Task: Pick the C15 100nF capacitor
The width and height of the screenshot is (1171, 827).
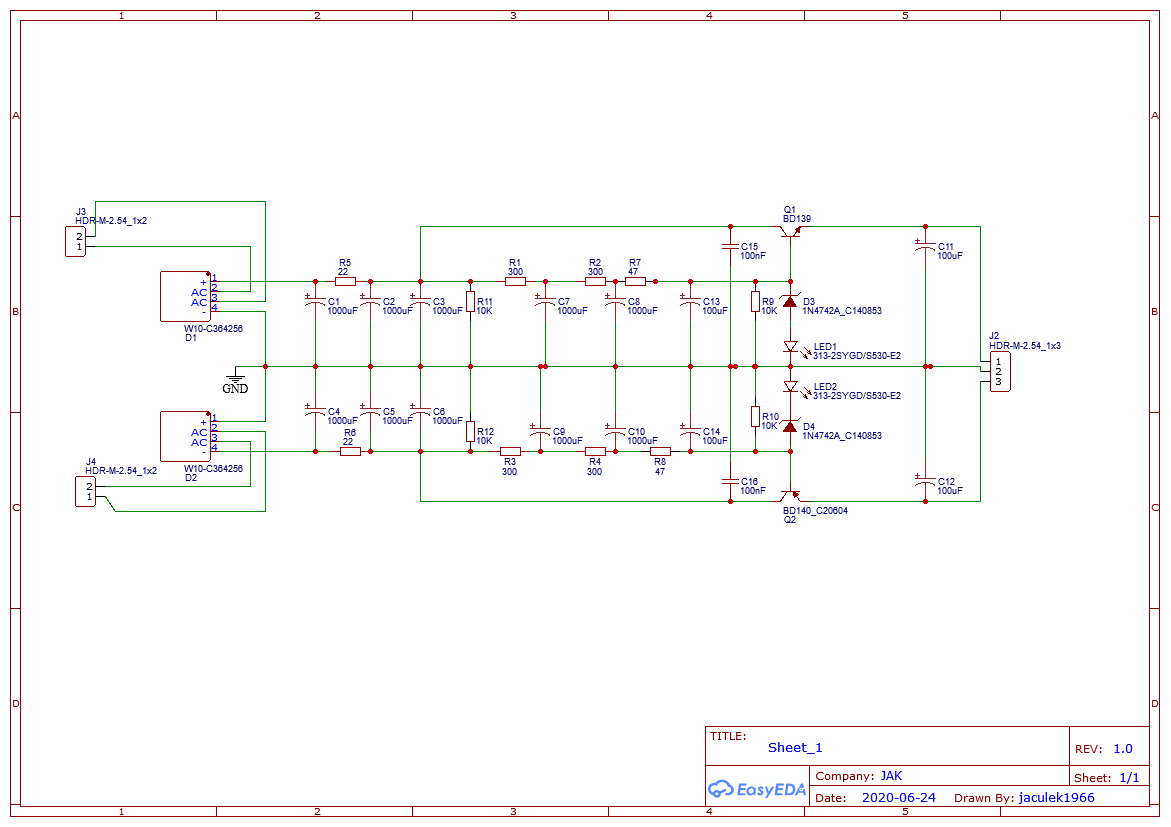Action: 730,246
